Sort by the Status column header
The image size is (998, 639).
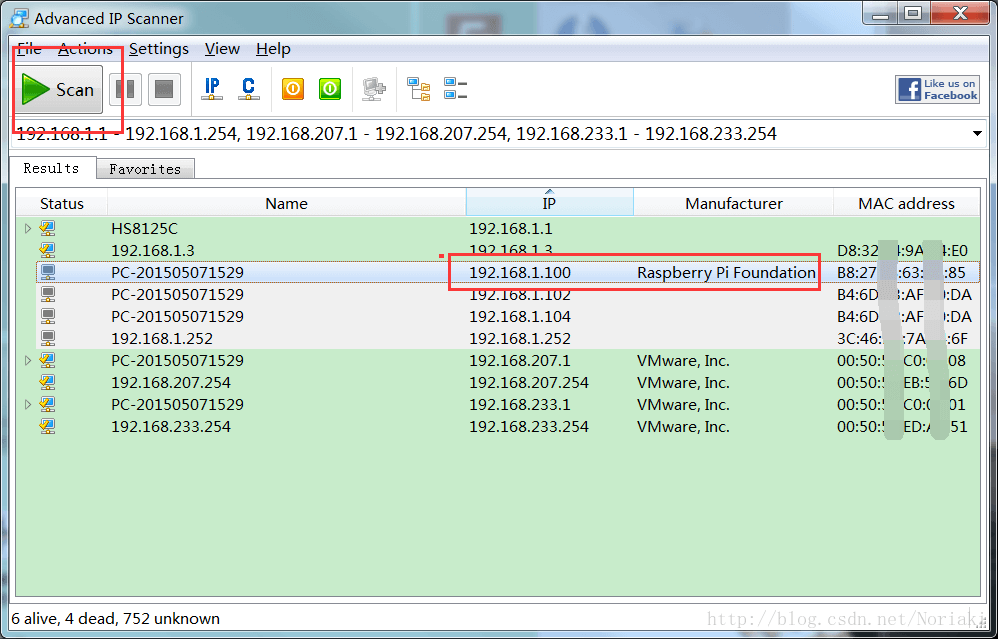(62, 204)
